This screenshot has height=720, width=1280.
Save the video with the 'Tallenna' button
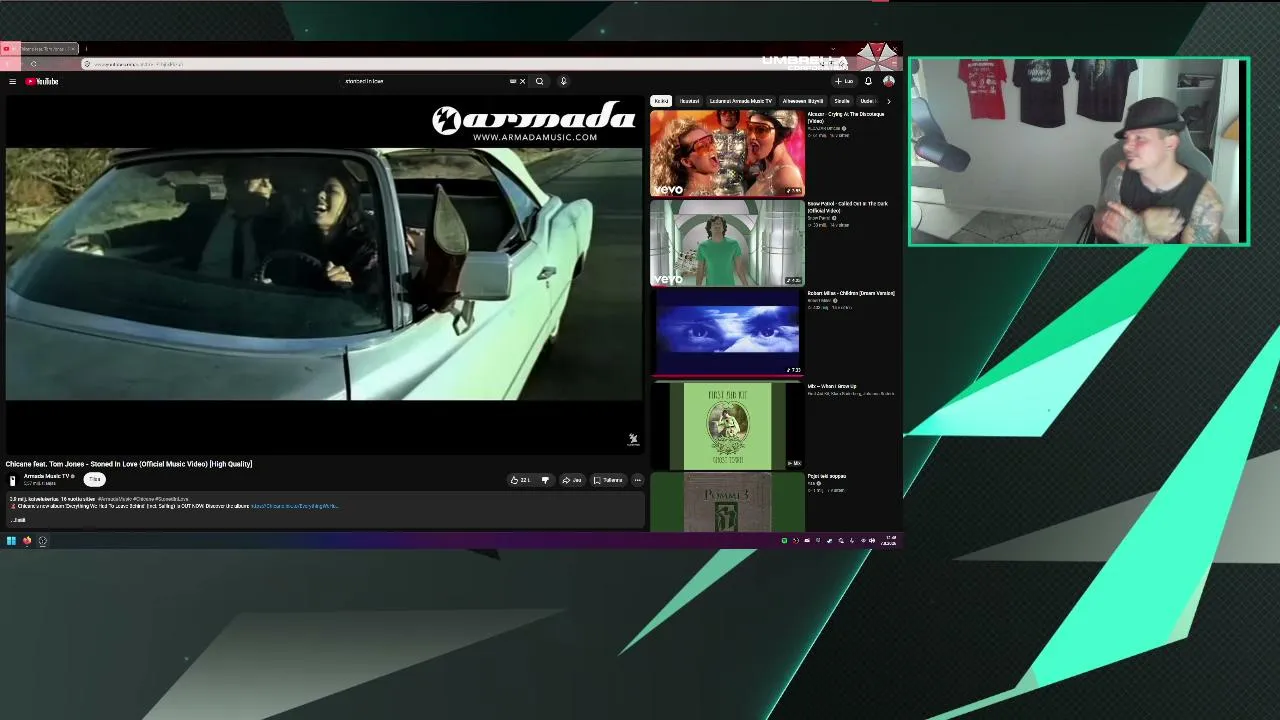(x=608, y=480)
